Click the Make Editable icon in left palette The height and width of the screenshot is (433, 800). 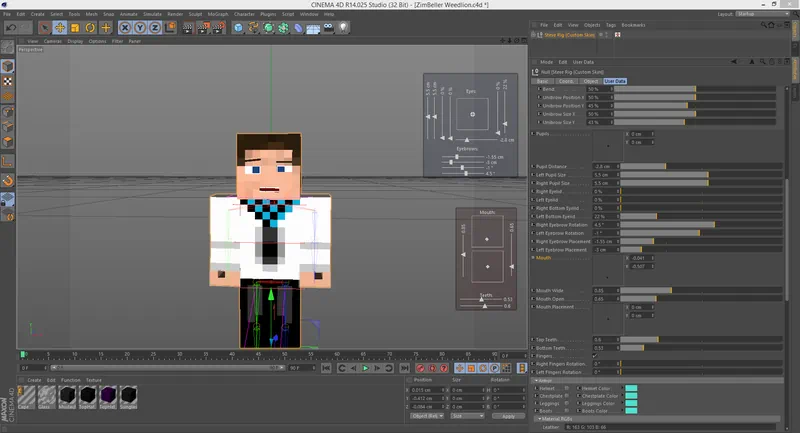tap(8, 47)
